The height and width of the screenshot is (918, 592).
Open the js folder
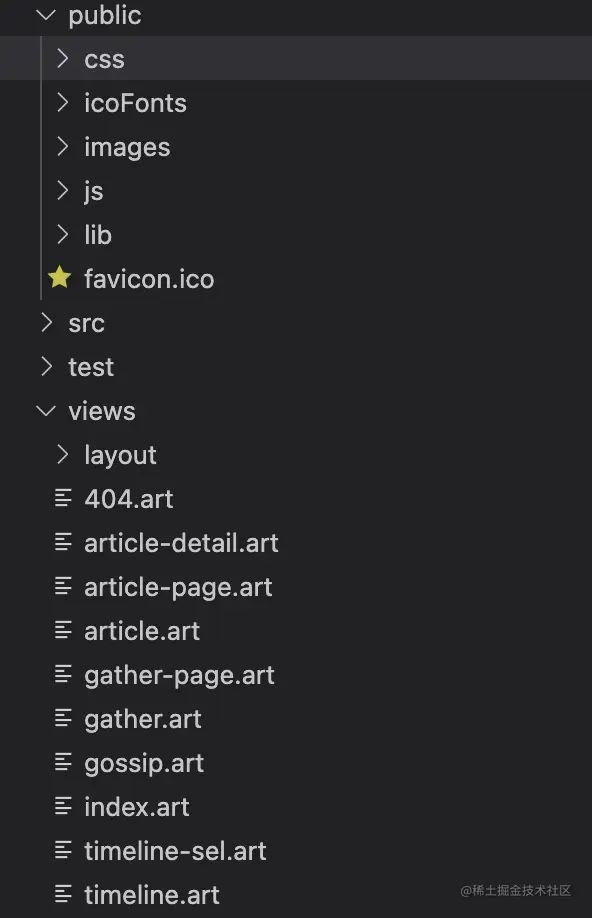pos(61,190)
